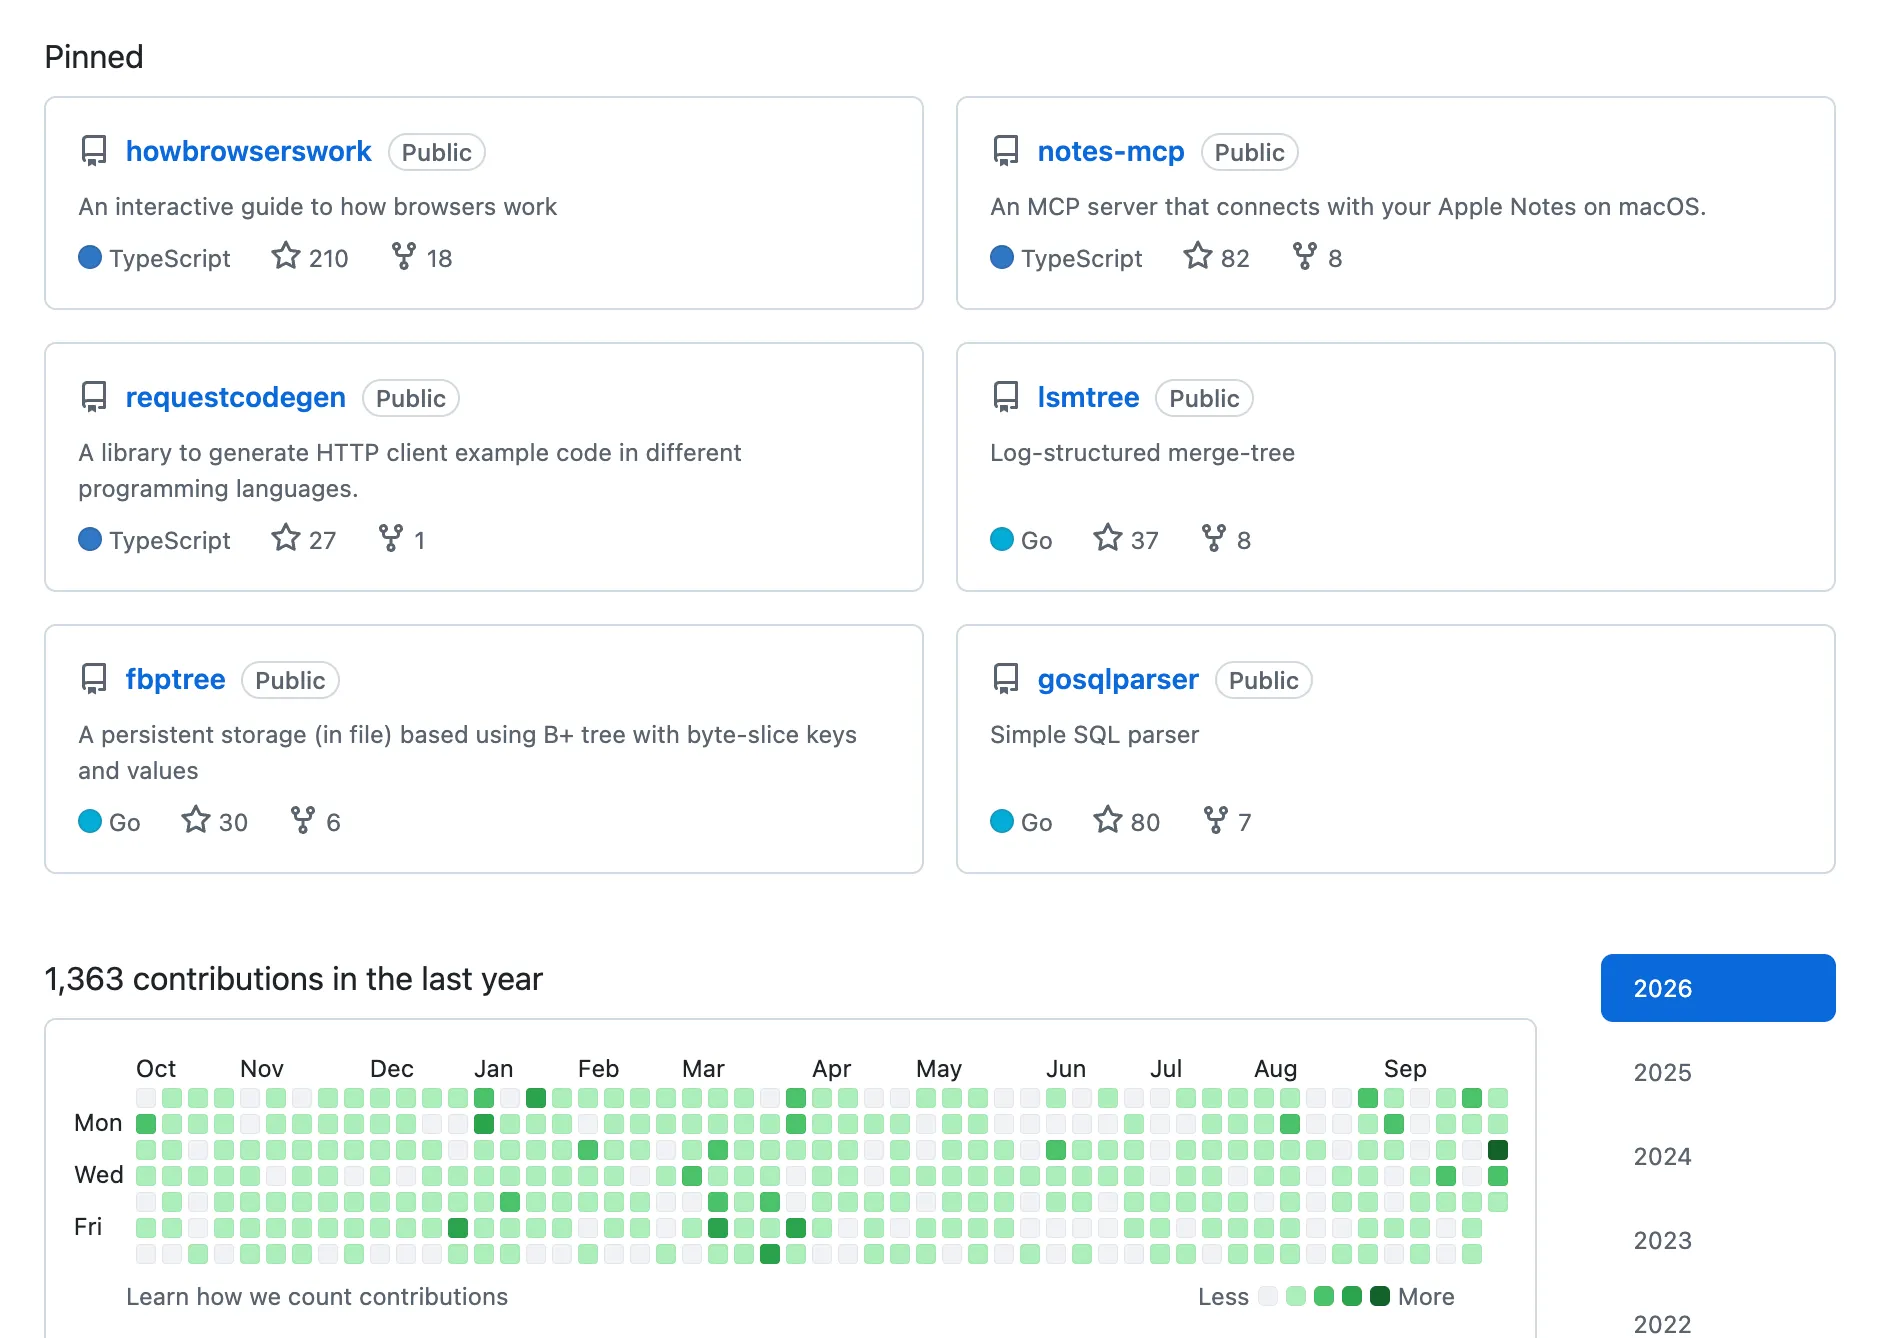Click the repository icon beside requestcodegen
Image resolution: width=1904 pixels, height=1338 pixels.
tap(94, 397)
